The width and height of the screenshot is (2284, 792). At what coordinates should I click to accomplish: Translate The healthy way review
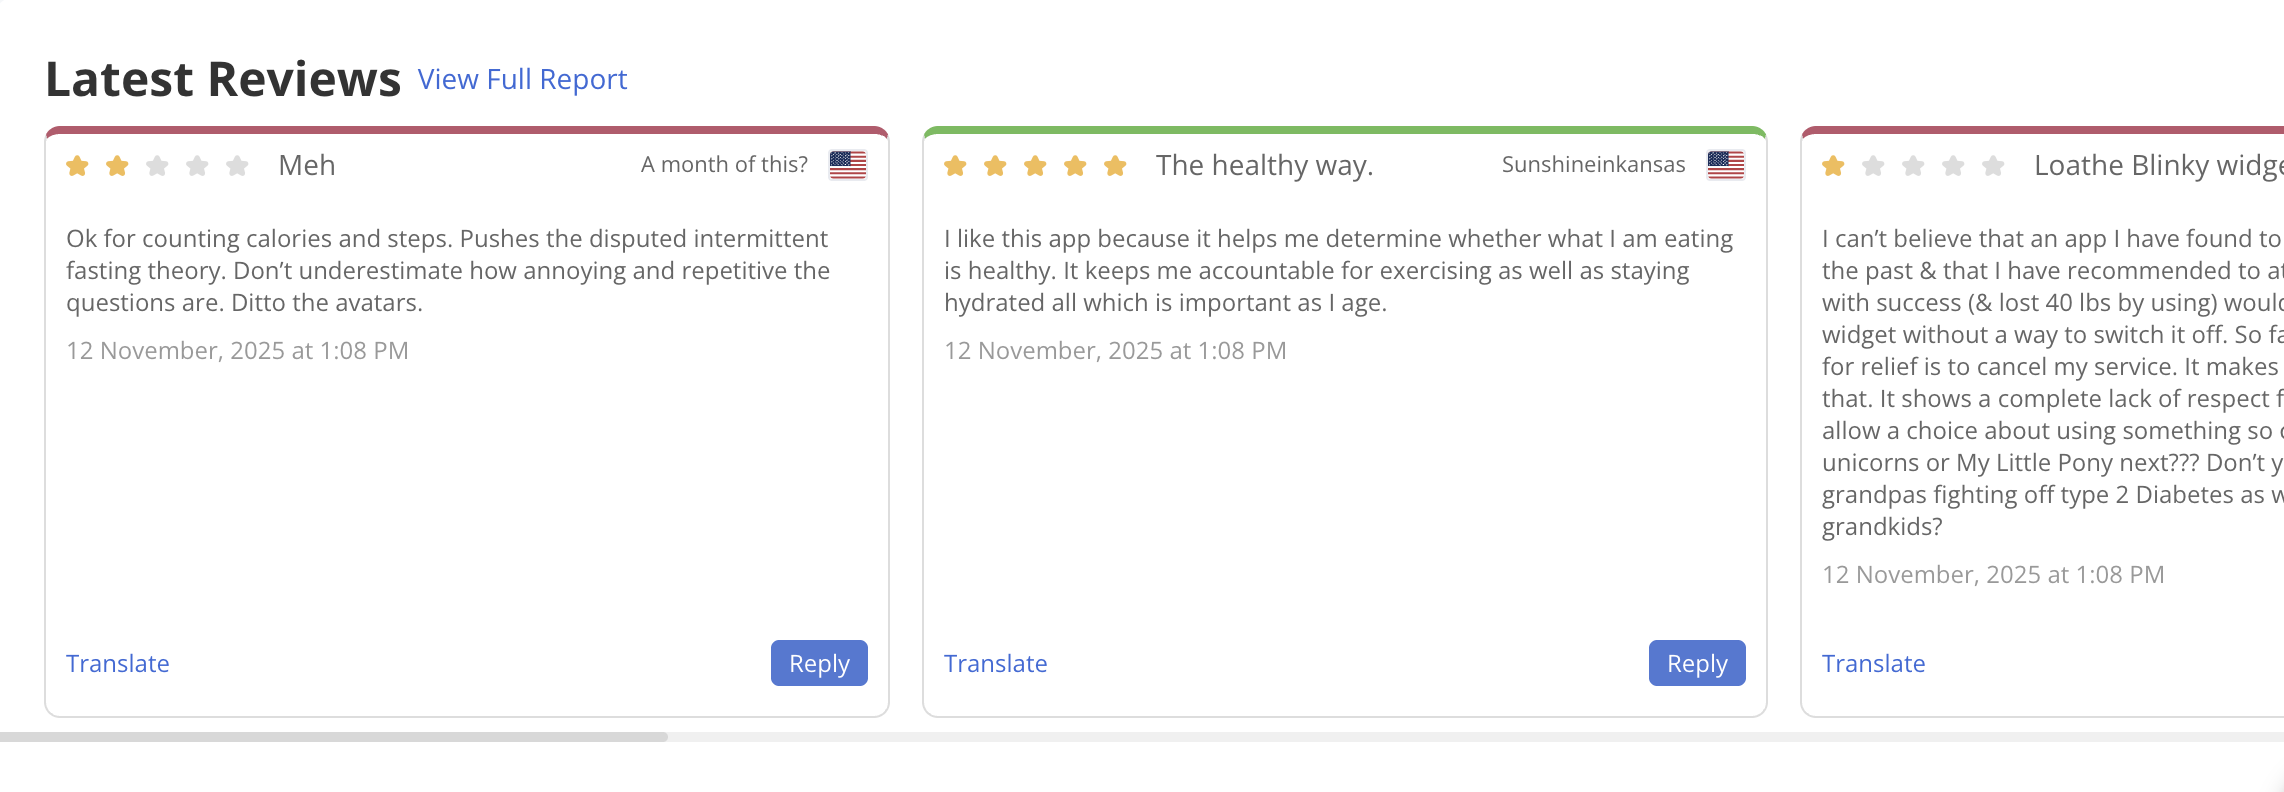[996, 664]
